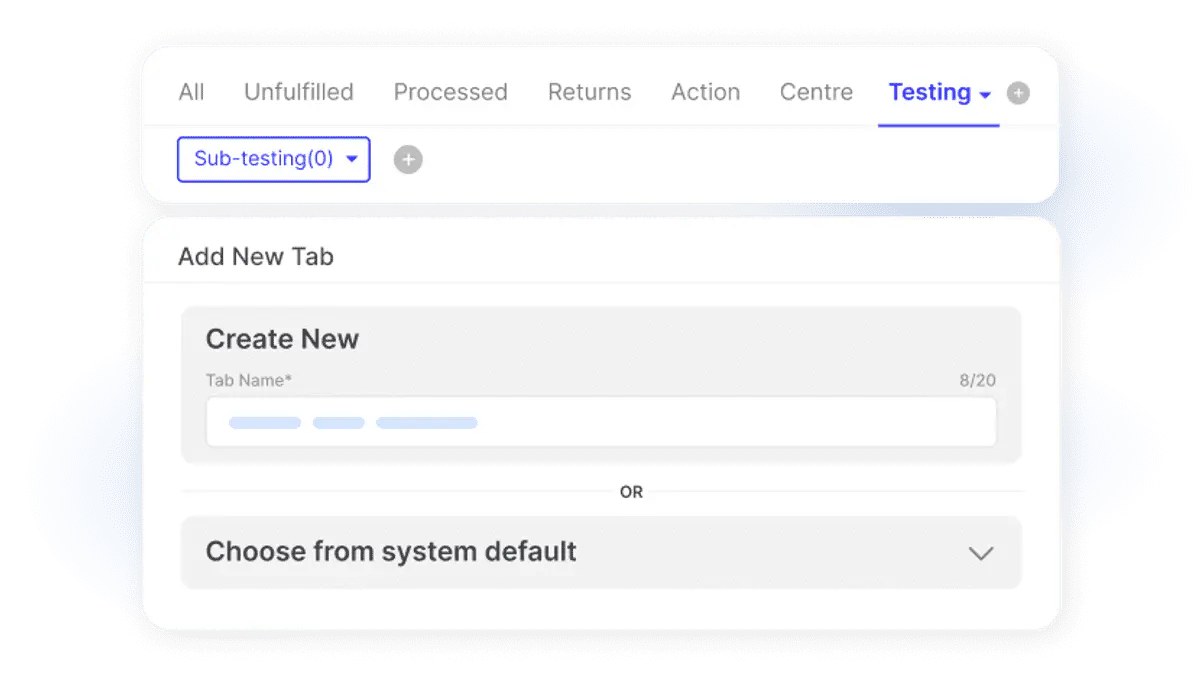Go to the Returns tab
This screenshot has width=1200, height=674.
589,92
